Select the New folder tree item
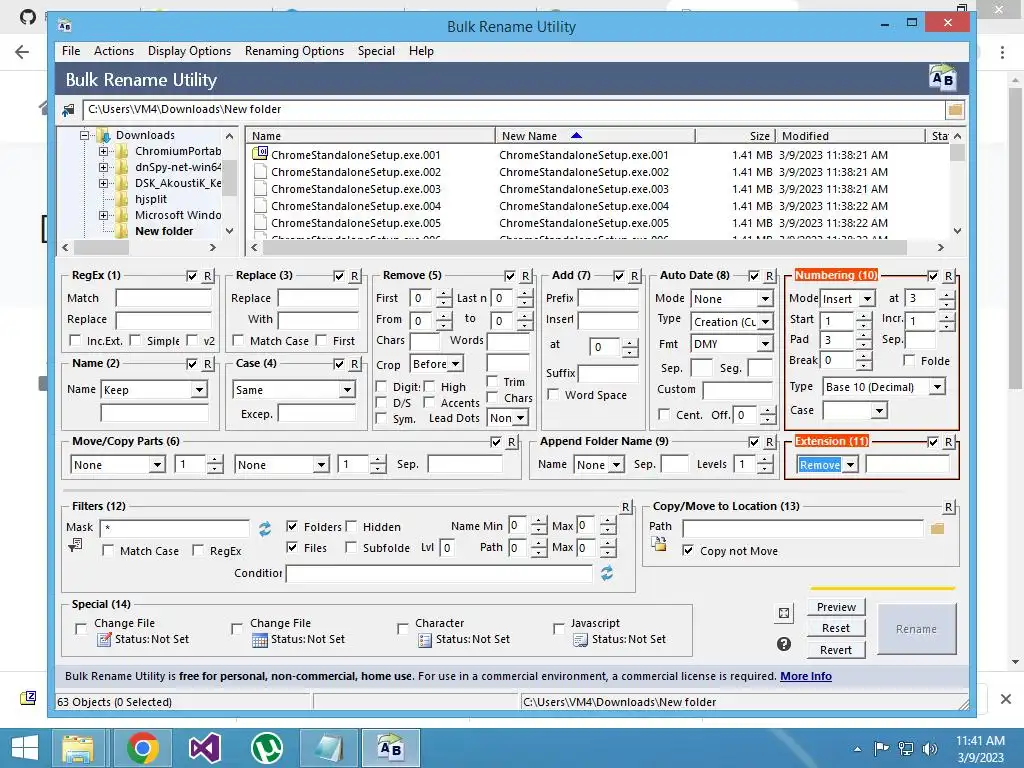This screenshot has width=1024, height=768. click(x=164, y=231)
